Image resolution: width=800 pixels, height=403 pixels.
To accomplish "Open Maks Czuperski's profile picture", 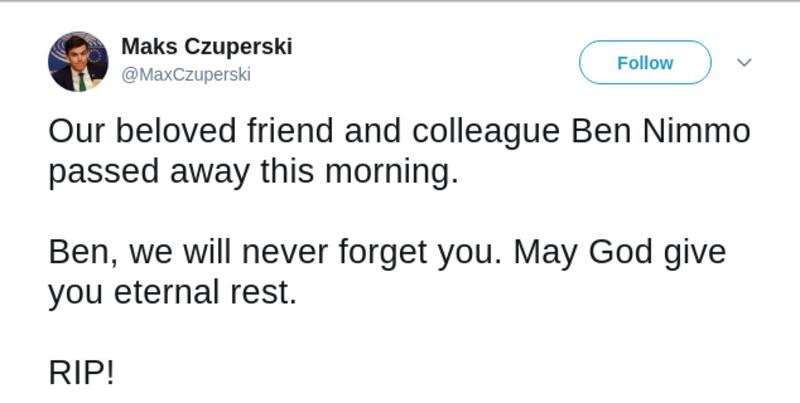I will coord(78,62).
